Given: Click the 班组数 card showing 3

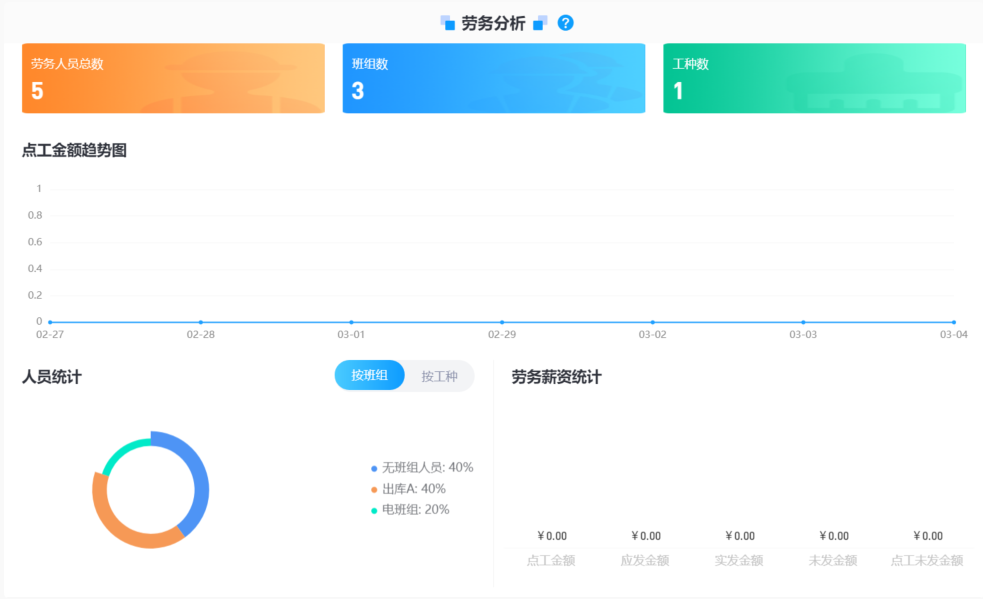Looking at the screenshot, I should (x=493, y=80).
